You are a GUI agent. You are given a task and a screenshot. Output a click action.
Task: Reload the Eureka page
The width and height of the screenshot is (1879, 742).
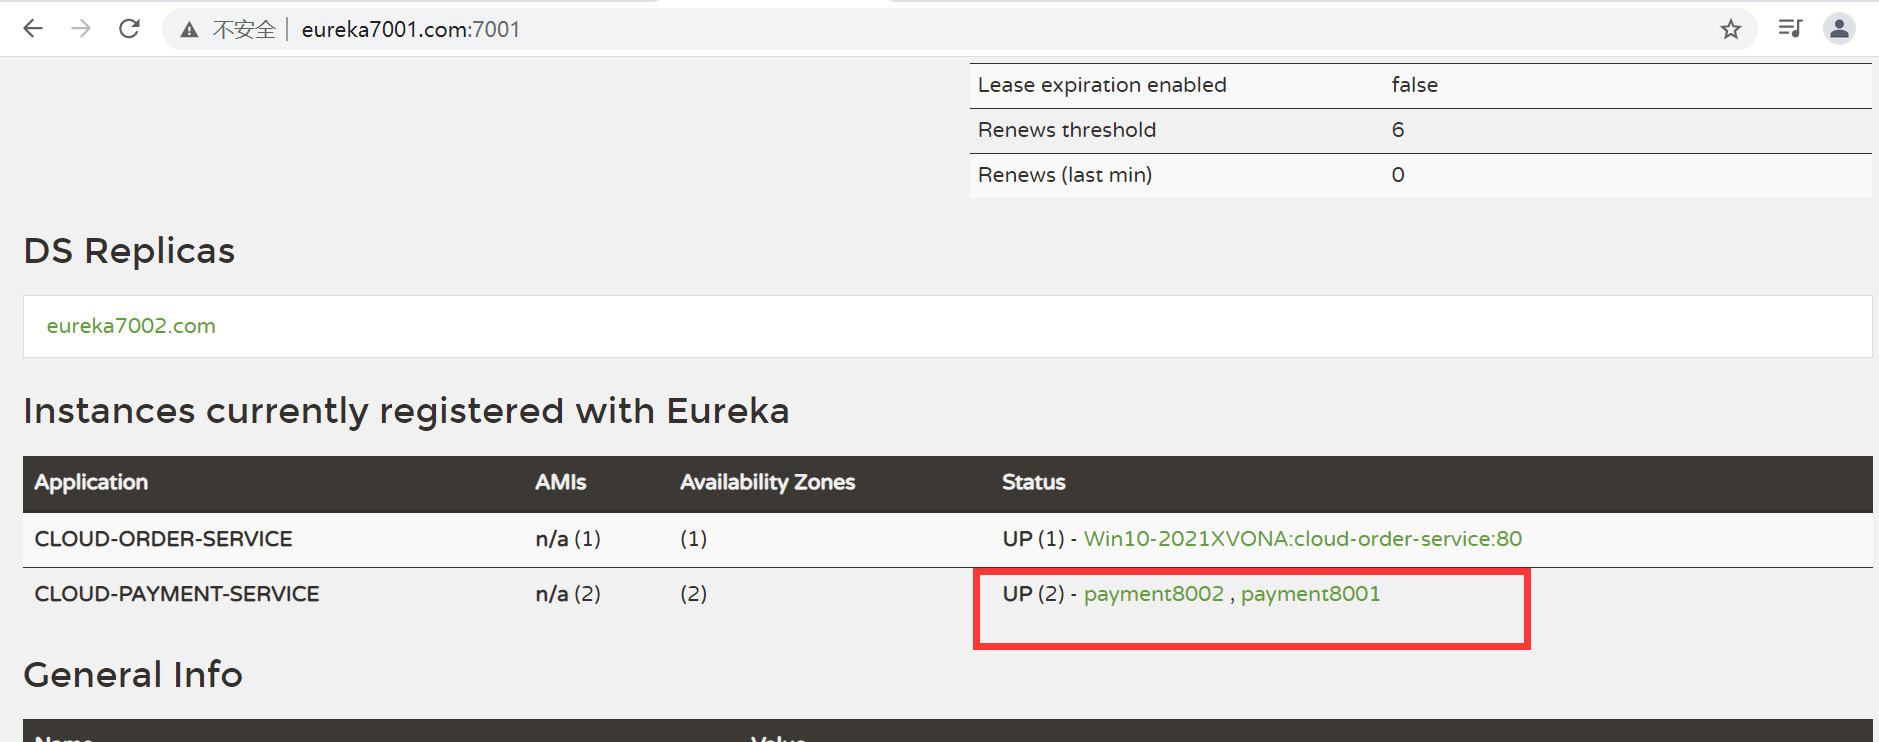click(129, 29)
